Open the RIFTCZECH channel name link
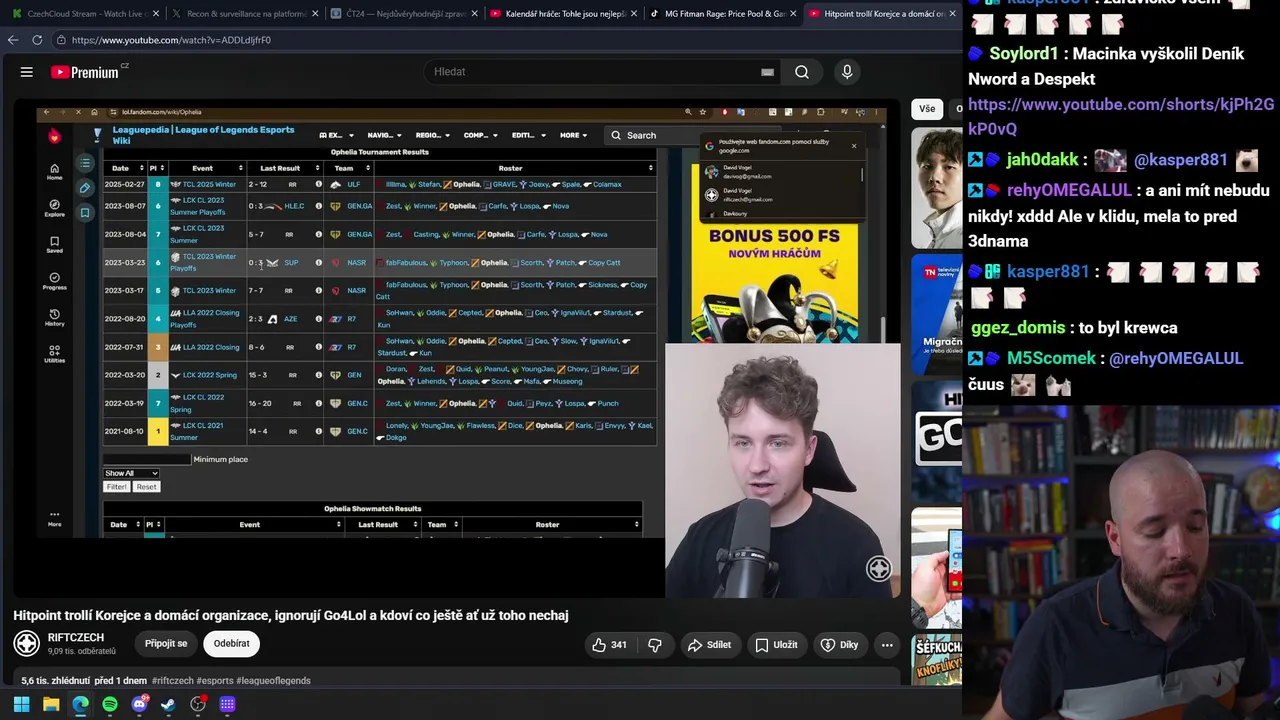The width and height of the screenshot is (1280, 720). tap(75, 638)
